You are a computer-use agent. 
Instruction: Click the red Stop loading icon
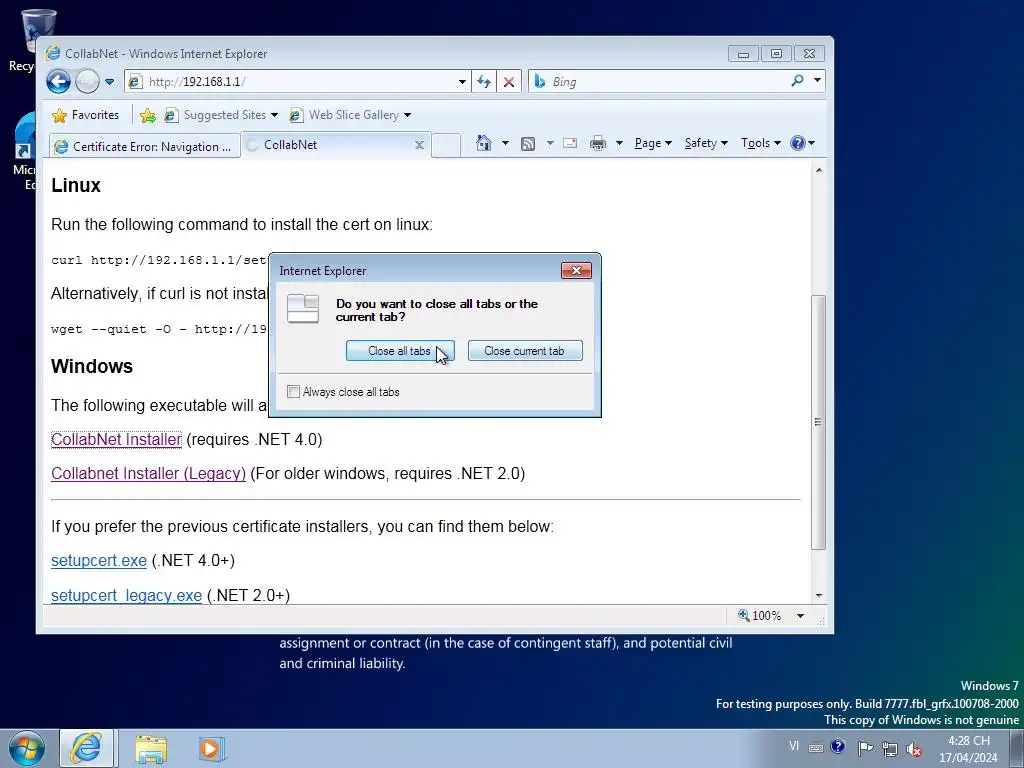pos(509,82)
